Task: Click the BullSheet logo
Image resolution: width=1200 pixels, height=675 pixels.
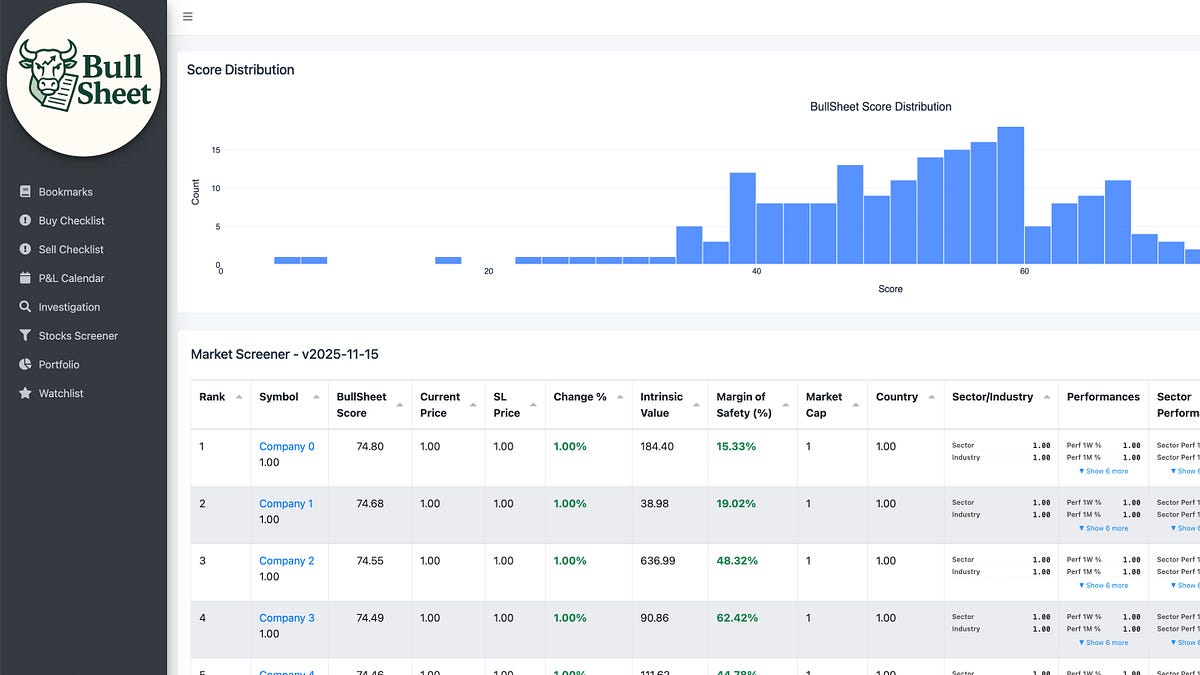Action: click(83, 80)
